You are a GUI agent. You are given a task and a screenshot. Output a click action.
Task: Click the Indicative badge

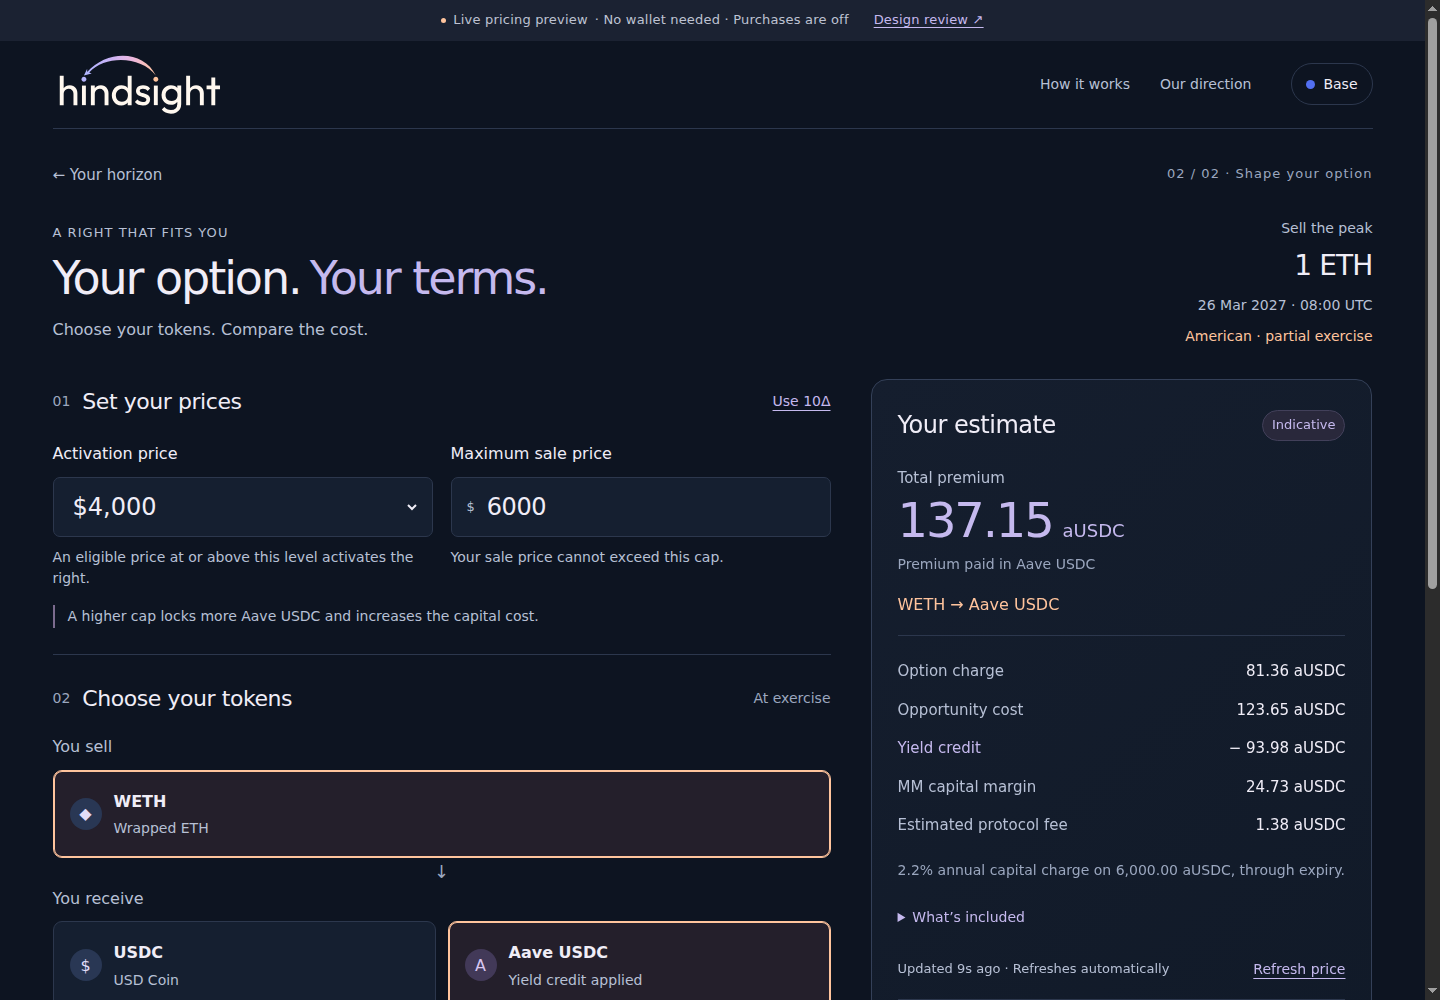tap(1303, 425)
